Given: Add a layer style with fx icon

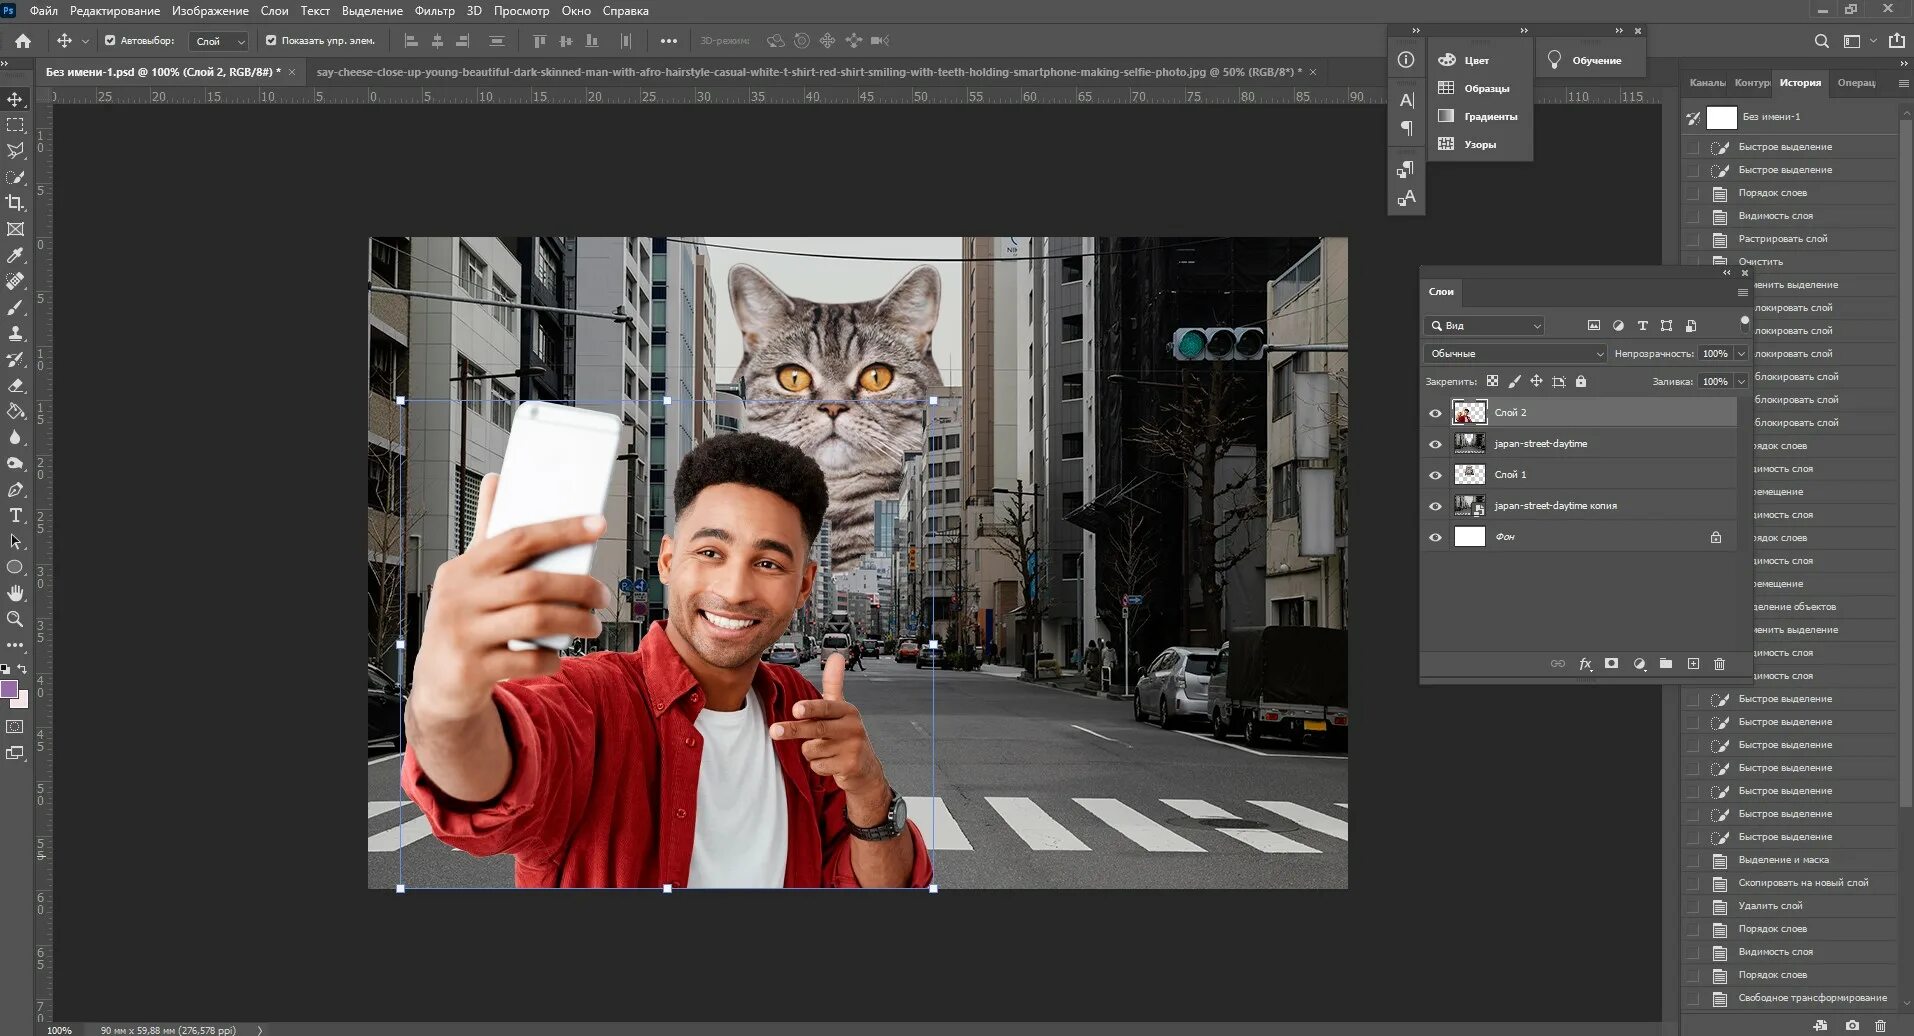Looking at the screenshot, I should 1585,664.
